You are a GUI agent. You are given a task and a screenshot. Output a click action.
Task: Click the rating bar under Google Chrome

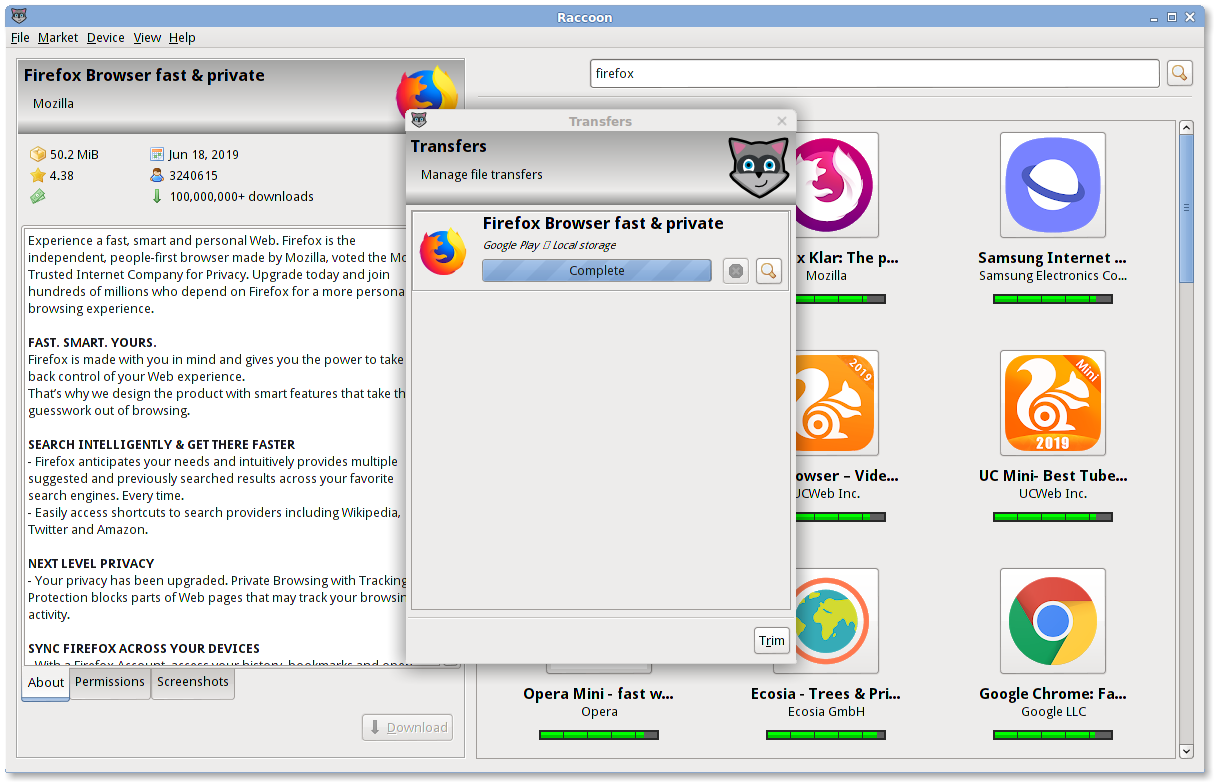[x=1053, y=735]
